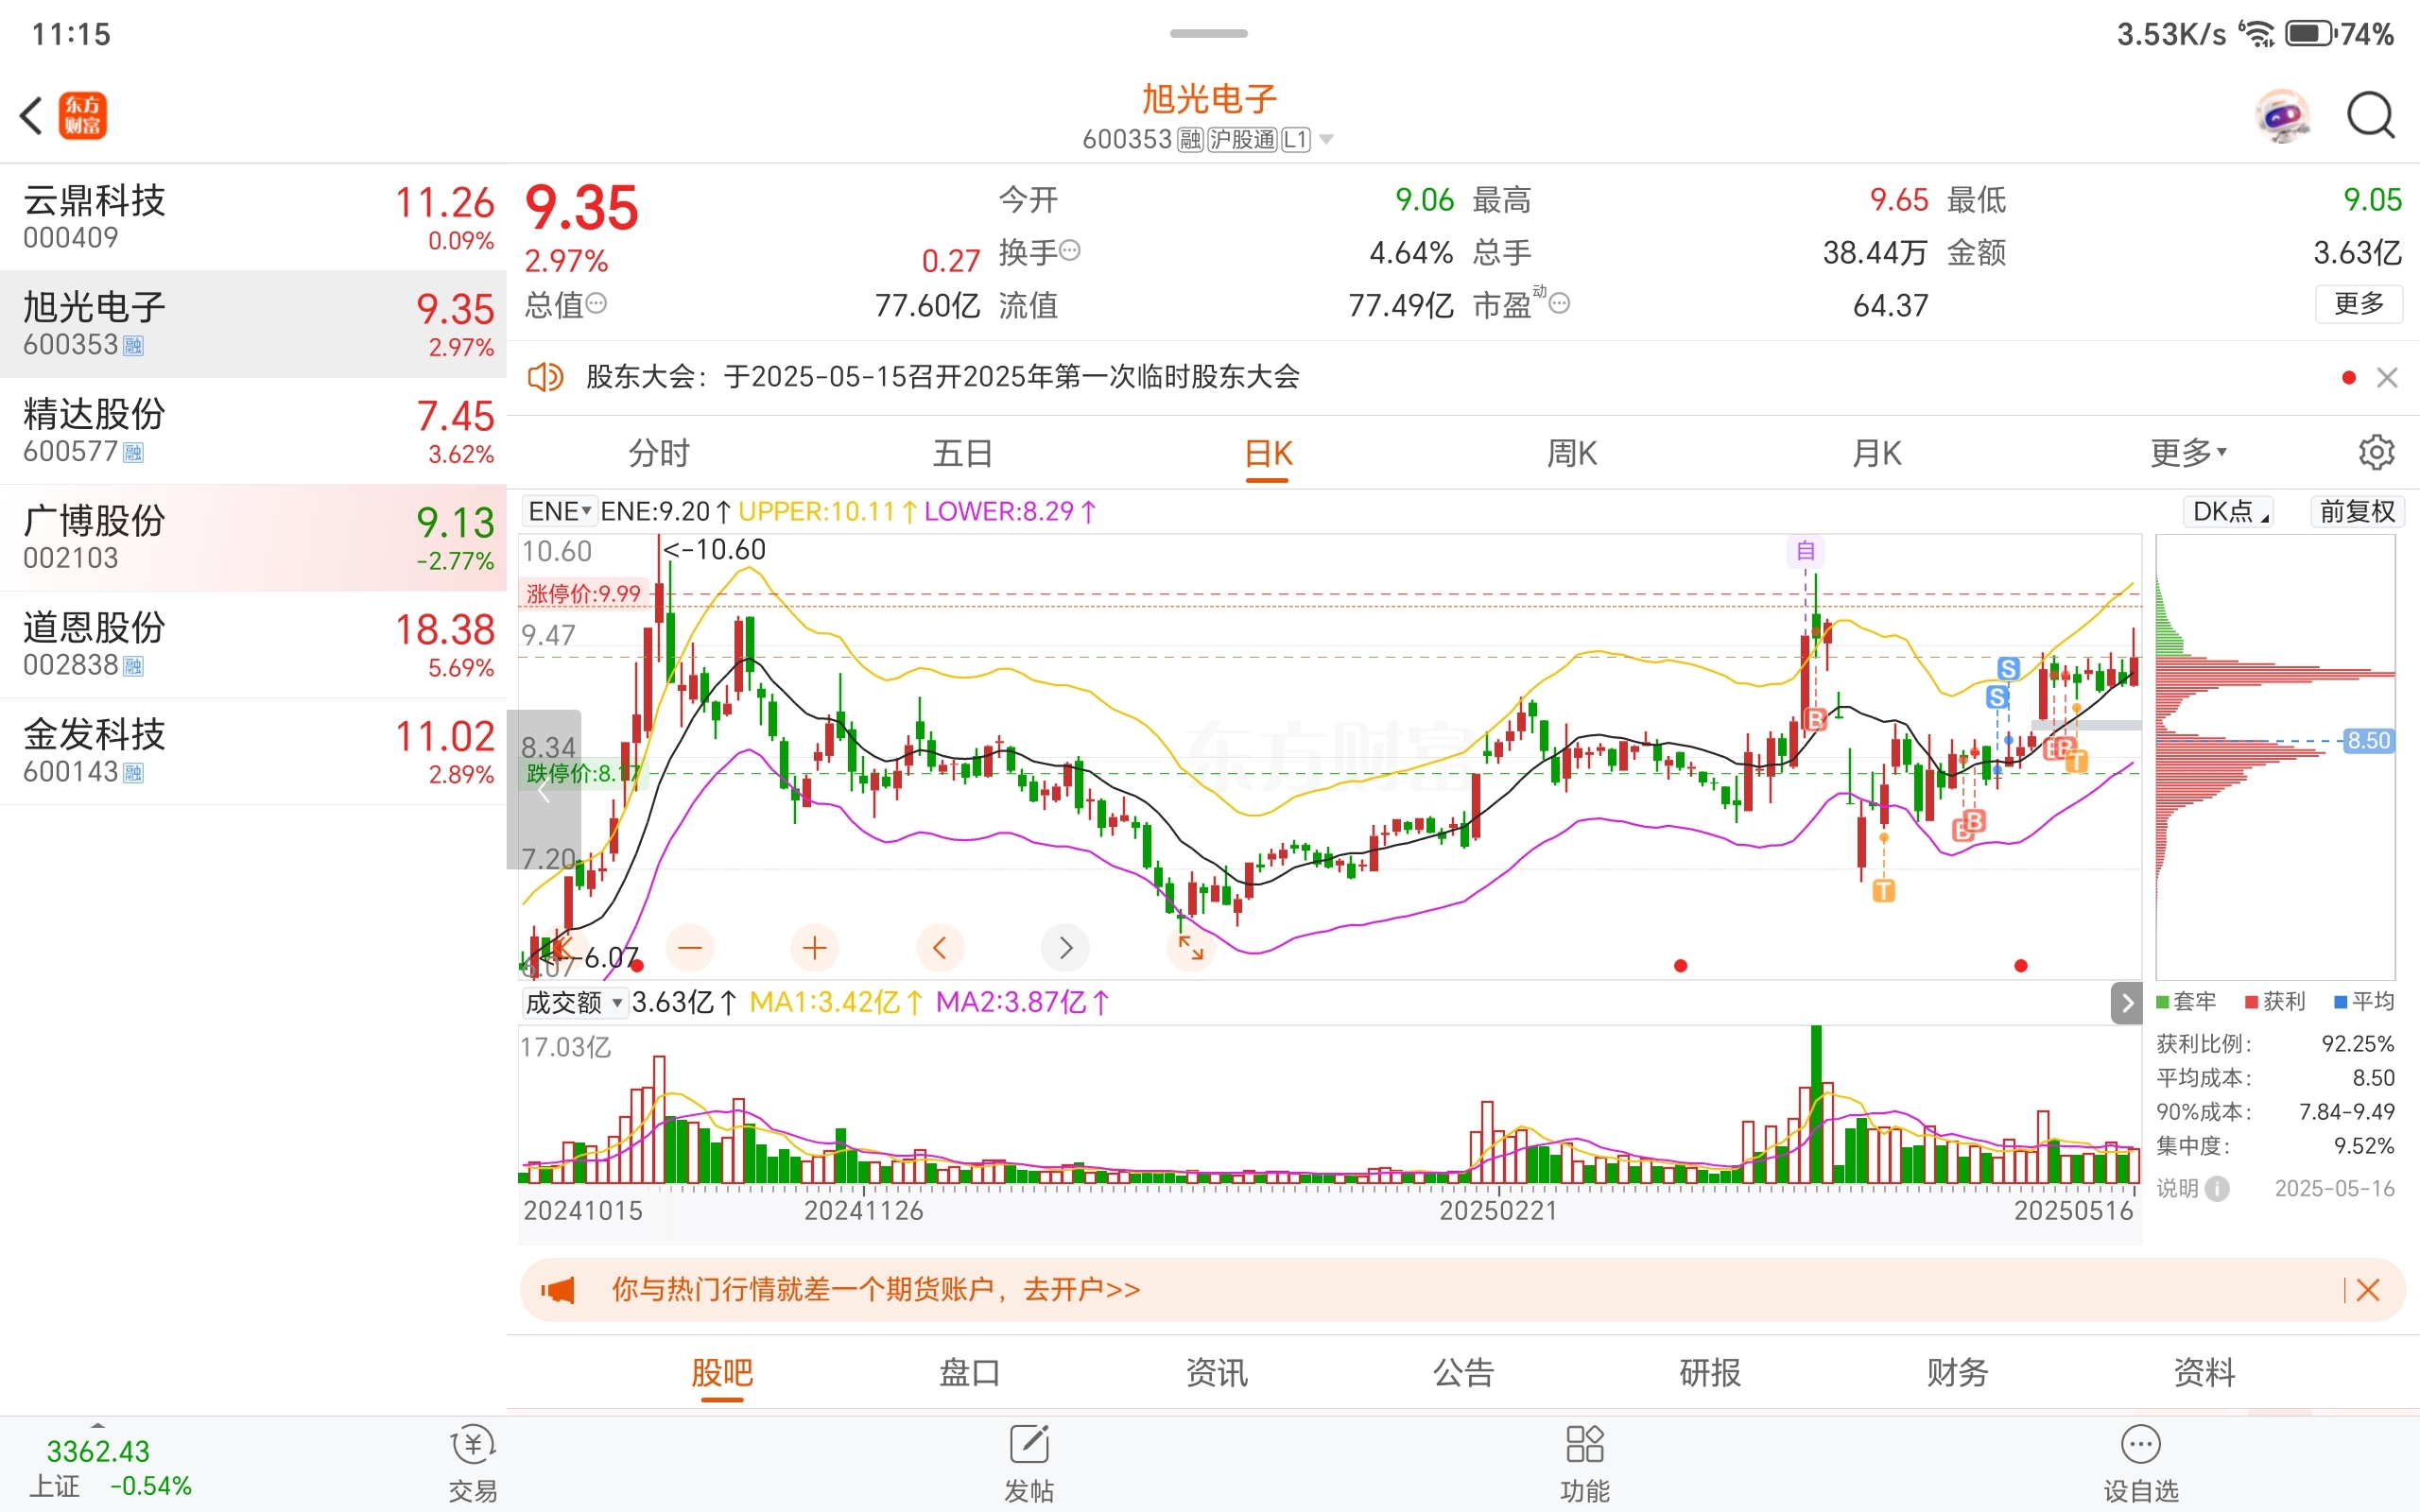2420x1512 pixels.
Task: Shift chart right with arrow button
Action: click(x=1065, y=946)
